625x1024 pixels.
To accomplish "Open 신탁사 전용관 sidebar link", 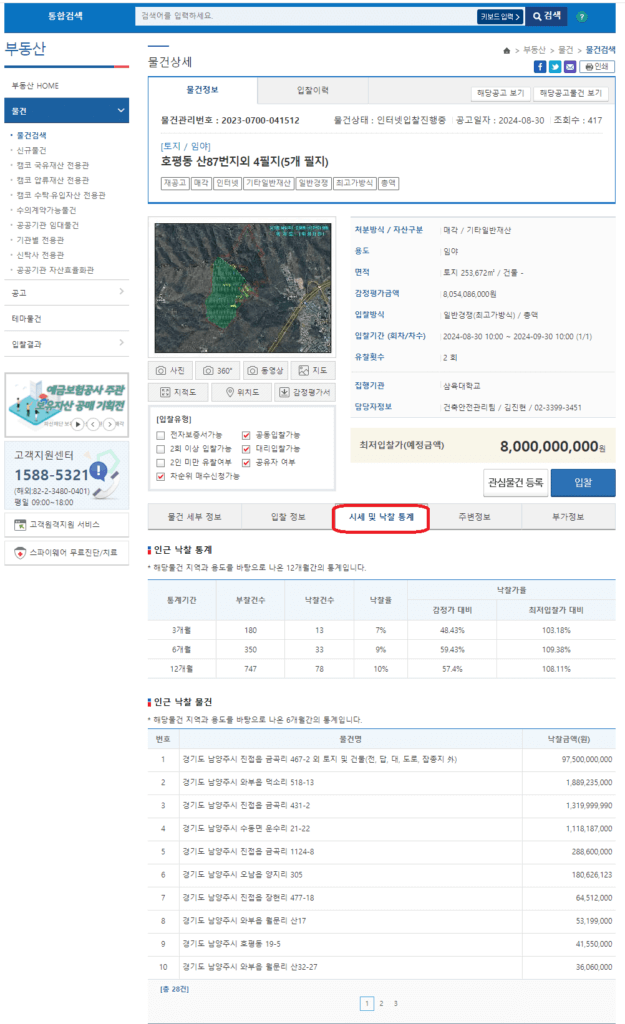I will (x=40, y=255).
